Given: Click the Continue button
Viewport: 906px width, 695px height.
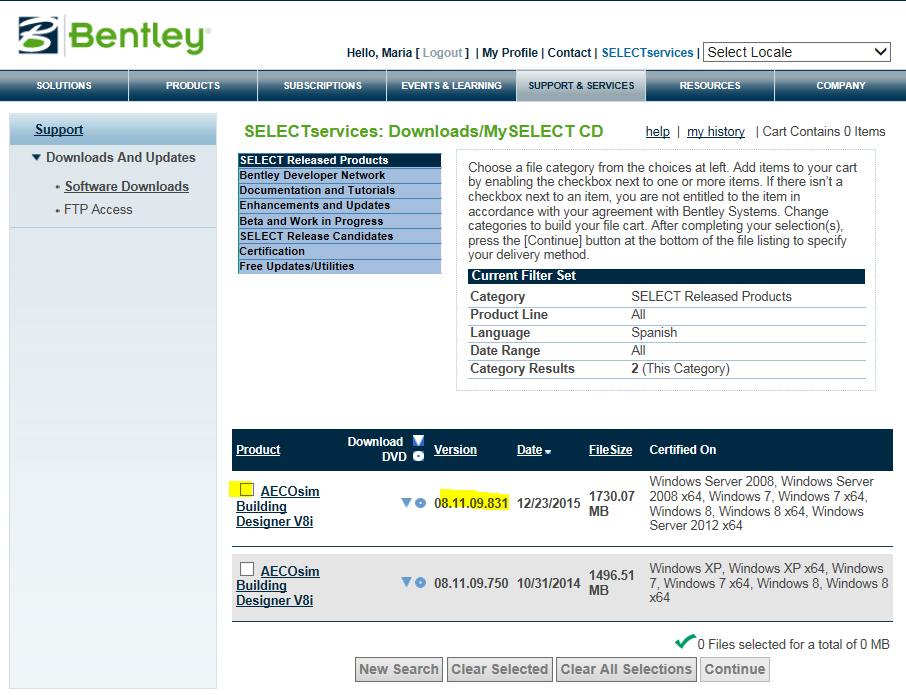Looking at the screenshot, I should 735,669.
